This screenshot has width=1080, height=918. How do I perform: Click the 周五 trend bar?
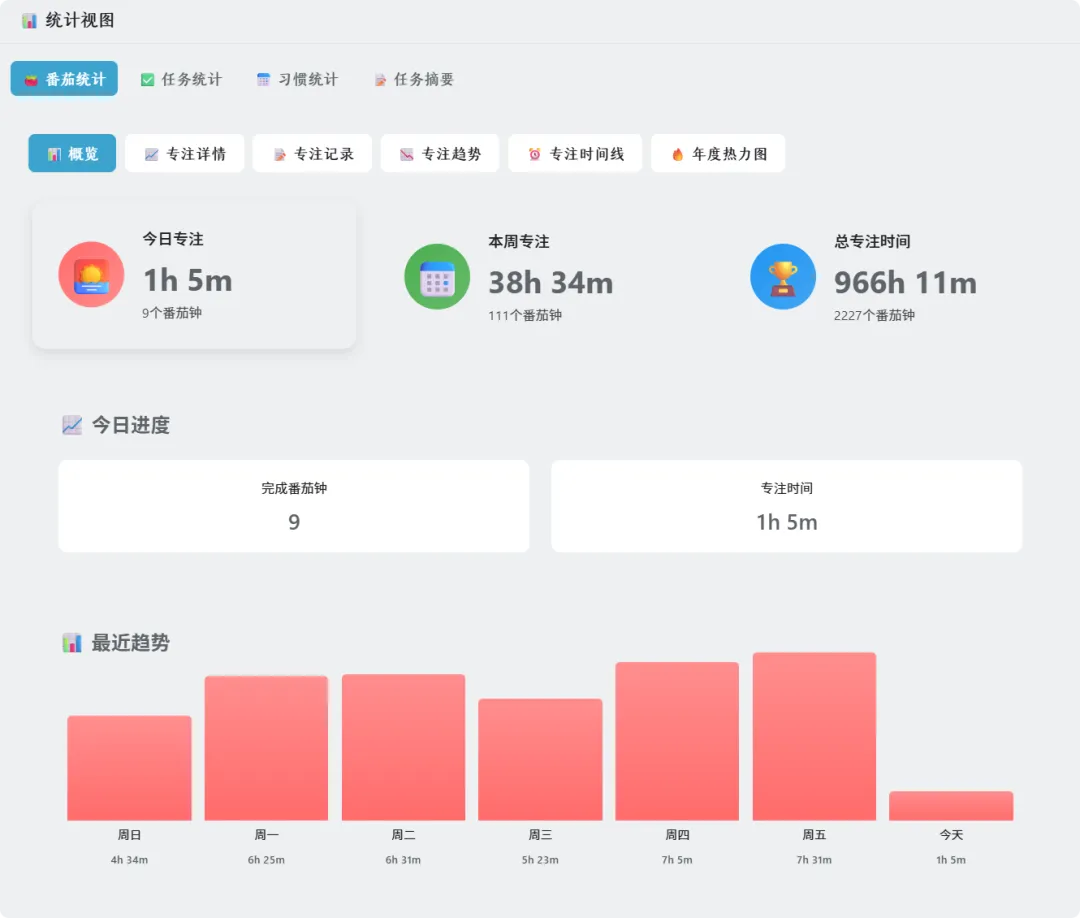click(x=814, y=736)
